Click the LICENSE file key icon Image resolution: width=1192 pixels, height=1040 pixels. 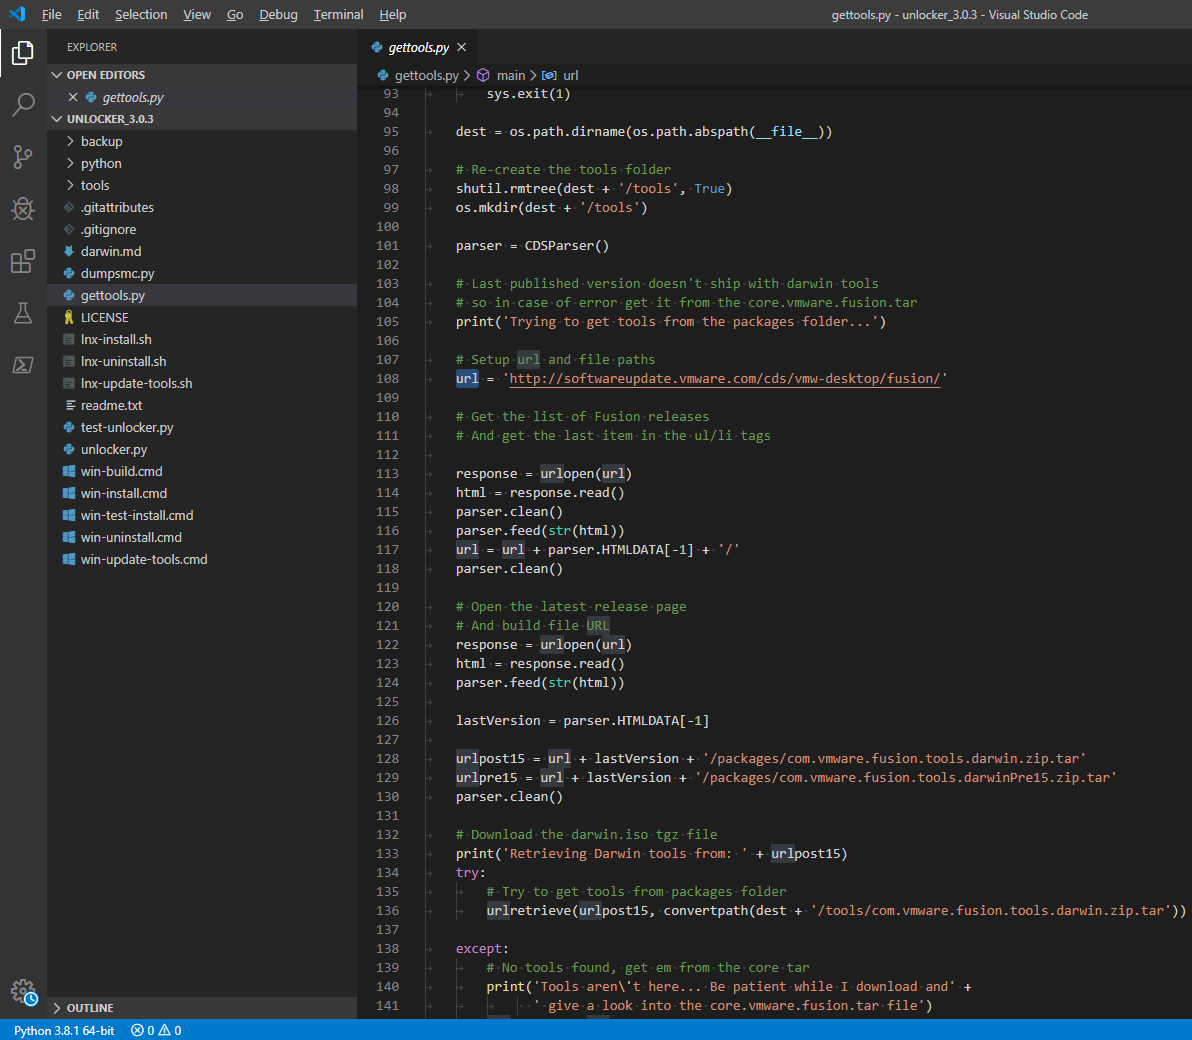click(x=68, y=317)
